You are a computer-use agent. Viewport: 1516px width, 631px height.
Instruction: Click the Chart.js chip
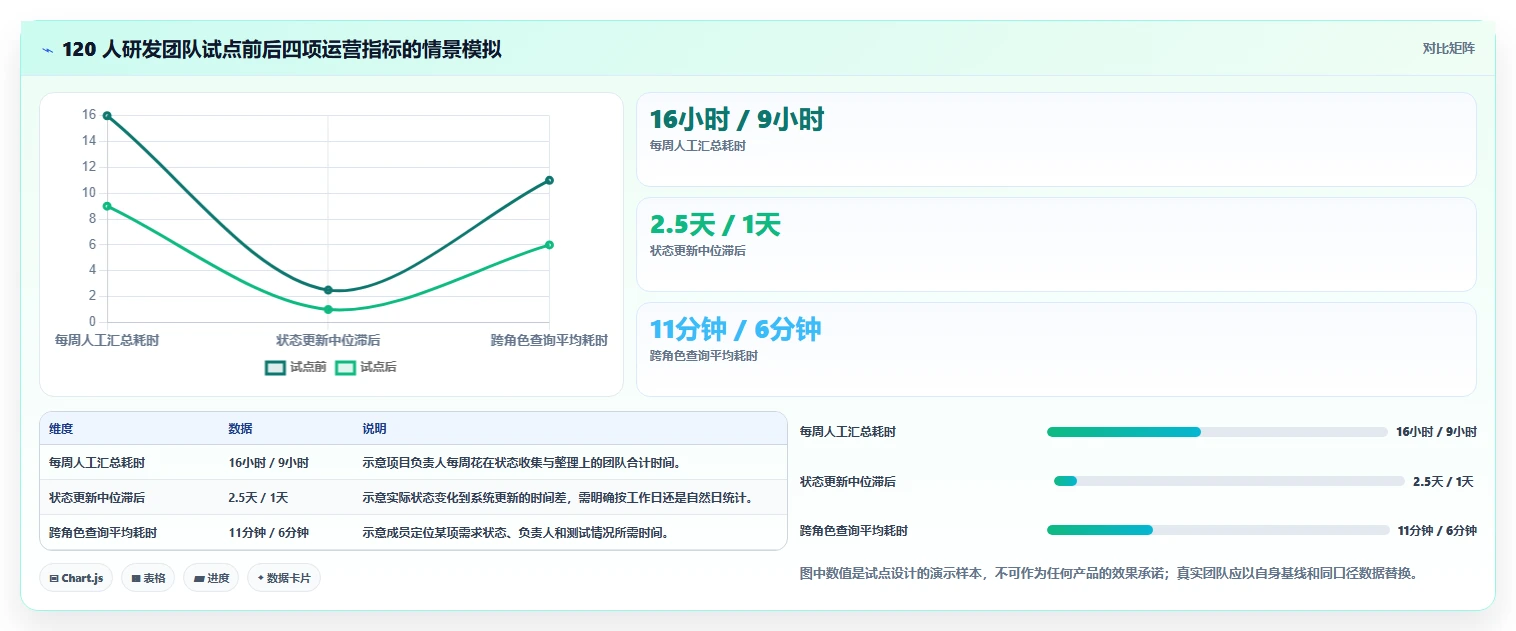point(77,578)
